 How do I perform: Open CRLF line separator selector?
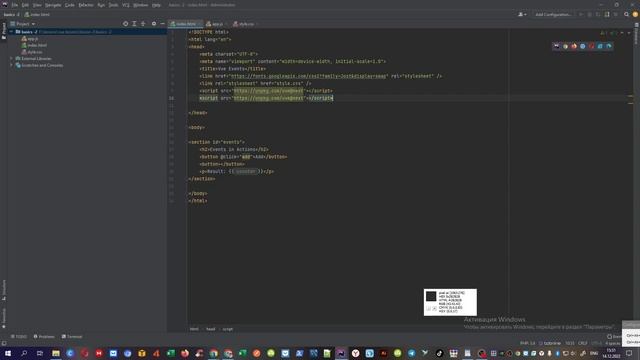(582, 343)
